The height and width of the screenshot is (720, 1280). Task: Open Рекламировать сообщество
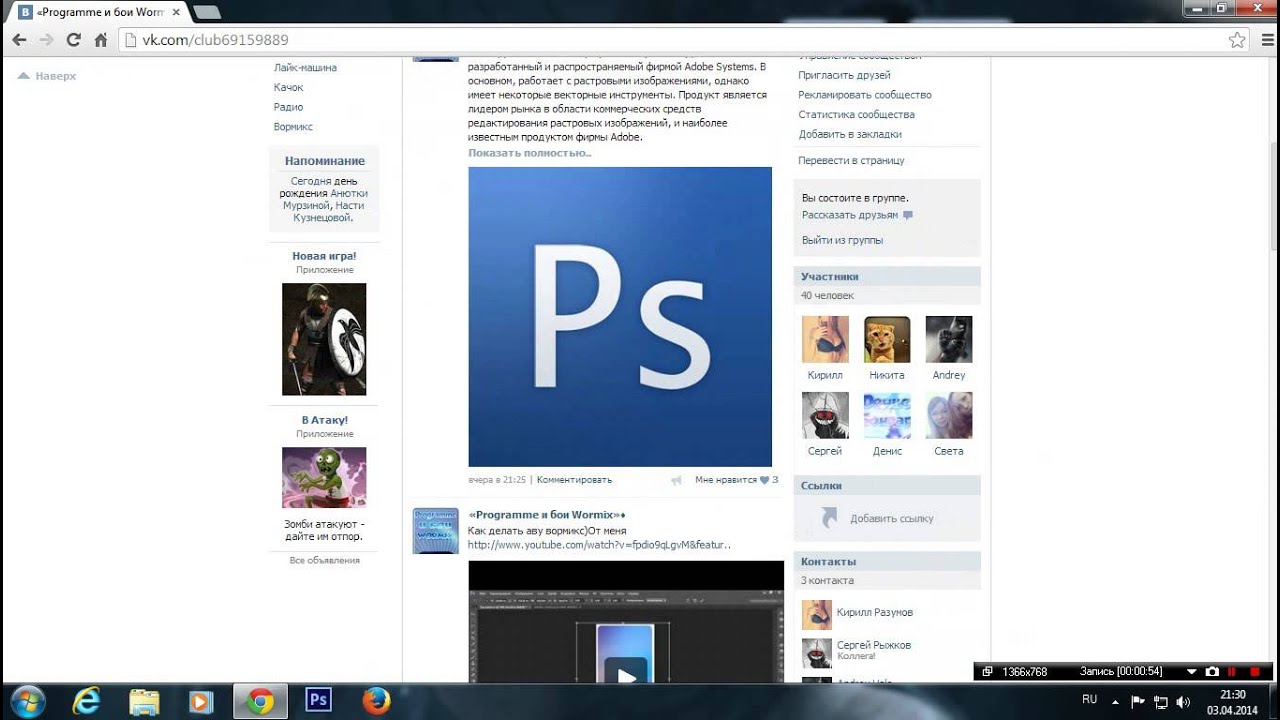[x=865, y=95]
